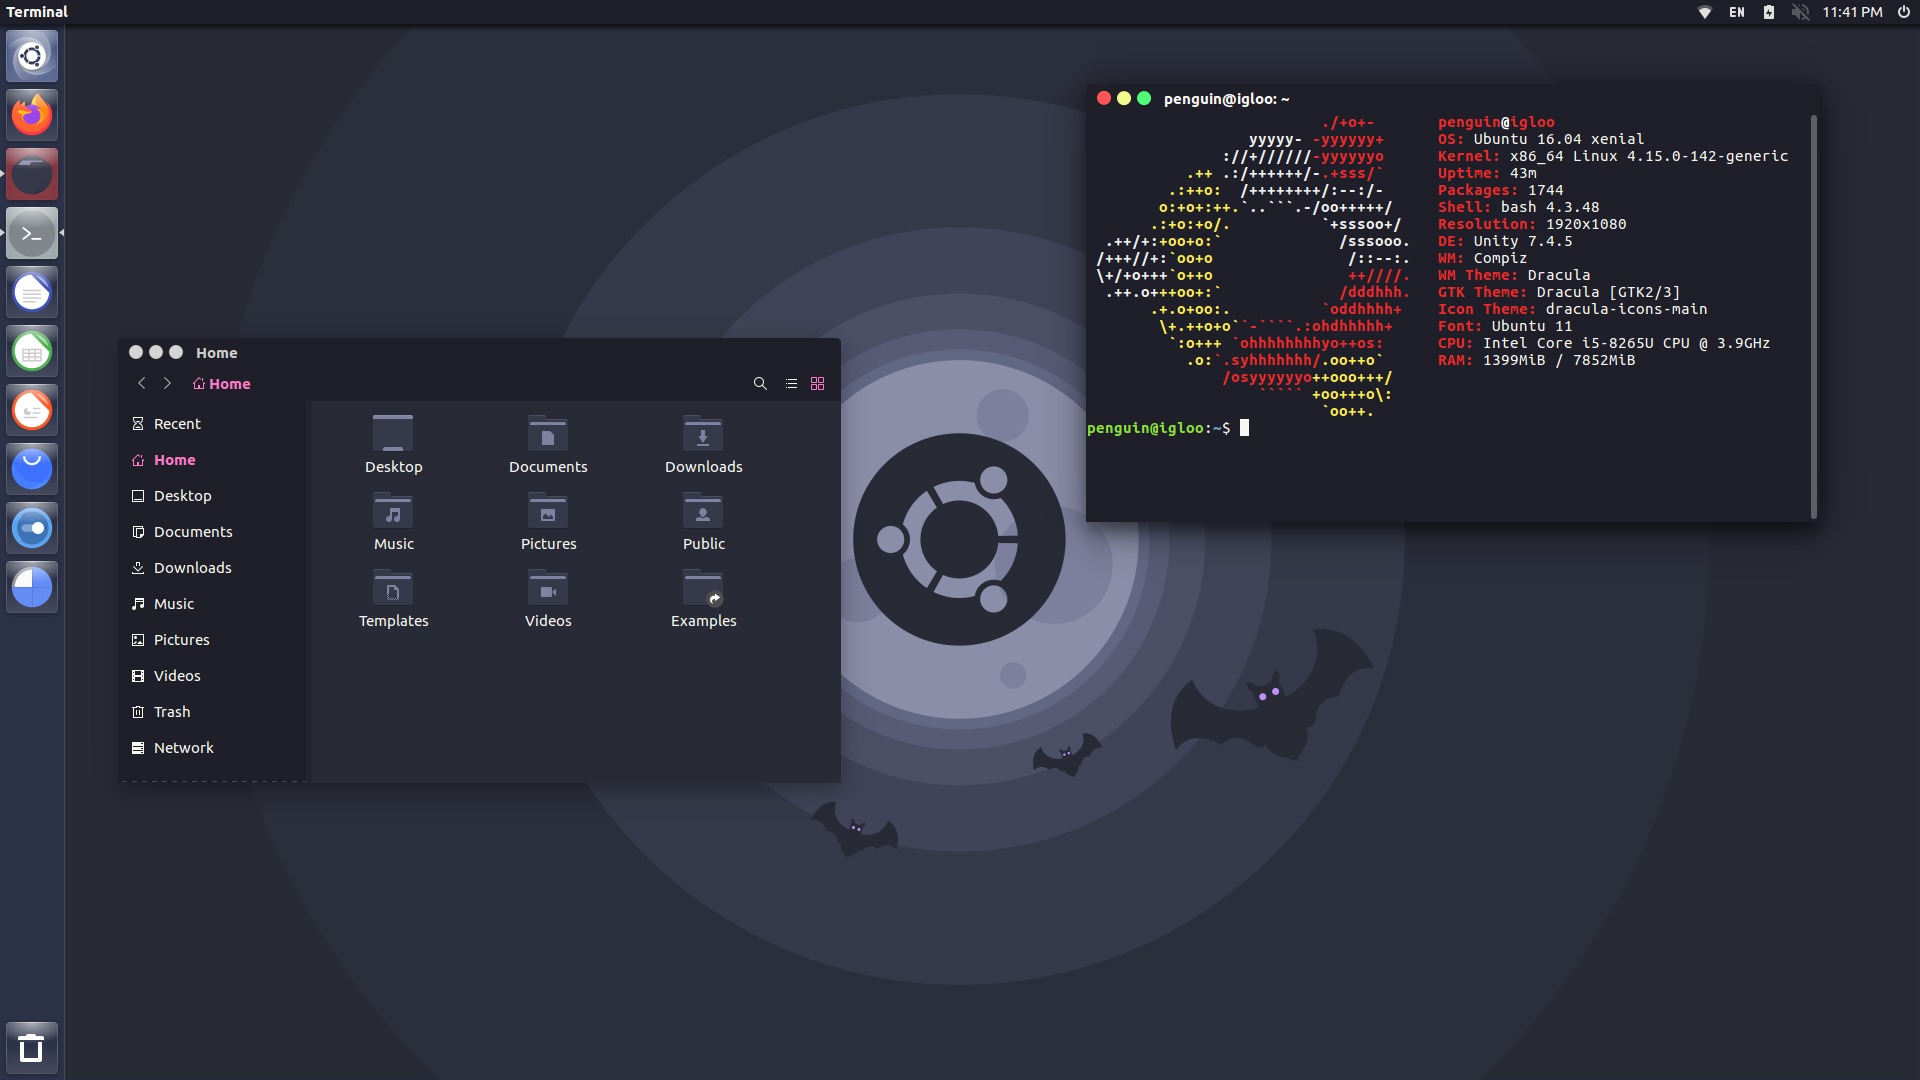The image size is (1920, 1080).
Task: Select the Examples shortcut folder icon
Action: (x=703, y=587)
